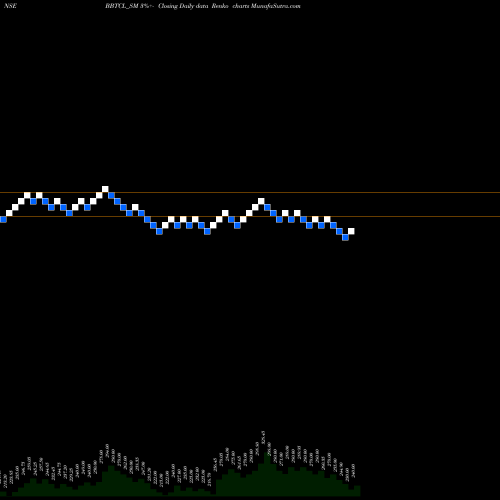This screenshot has width=500, height=500.
Task: Click the tallest green volume bar
Action: coord(268,474)
